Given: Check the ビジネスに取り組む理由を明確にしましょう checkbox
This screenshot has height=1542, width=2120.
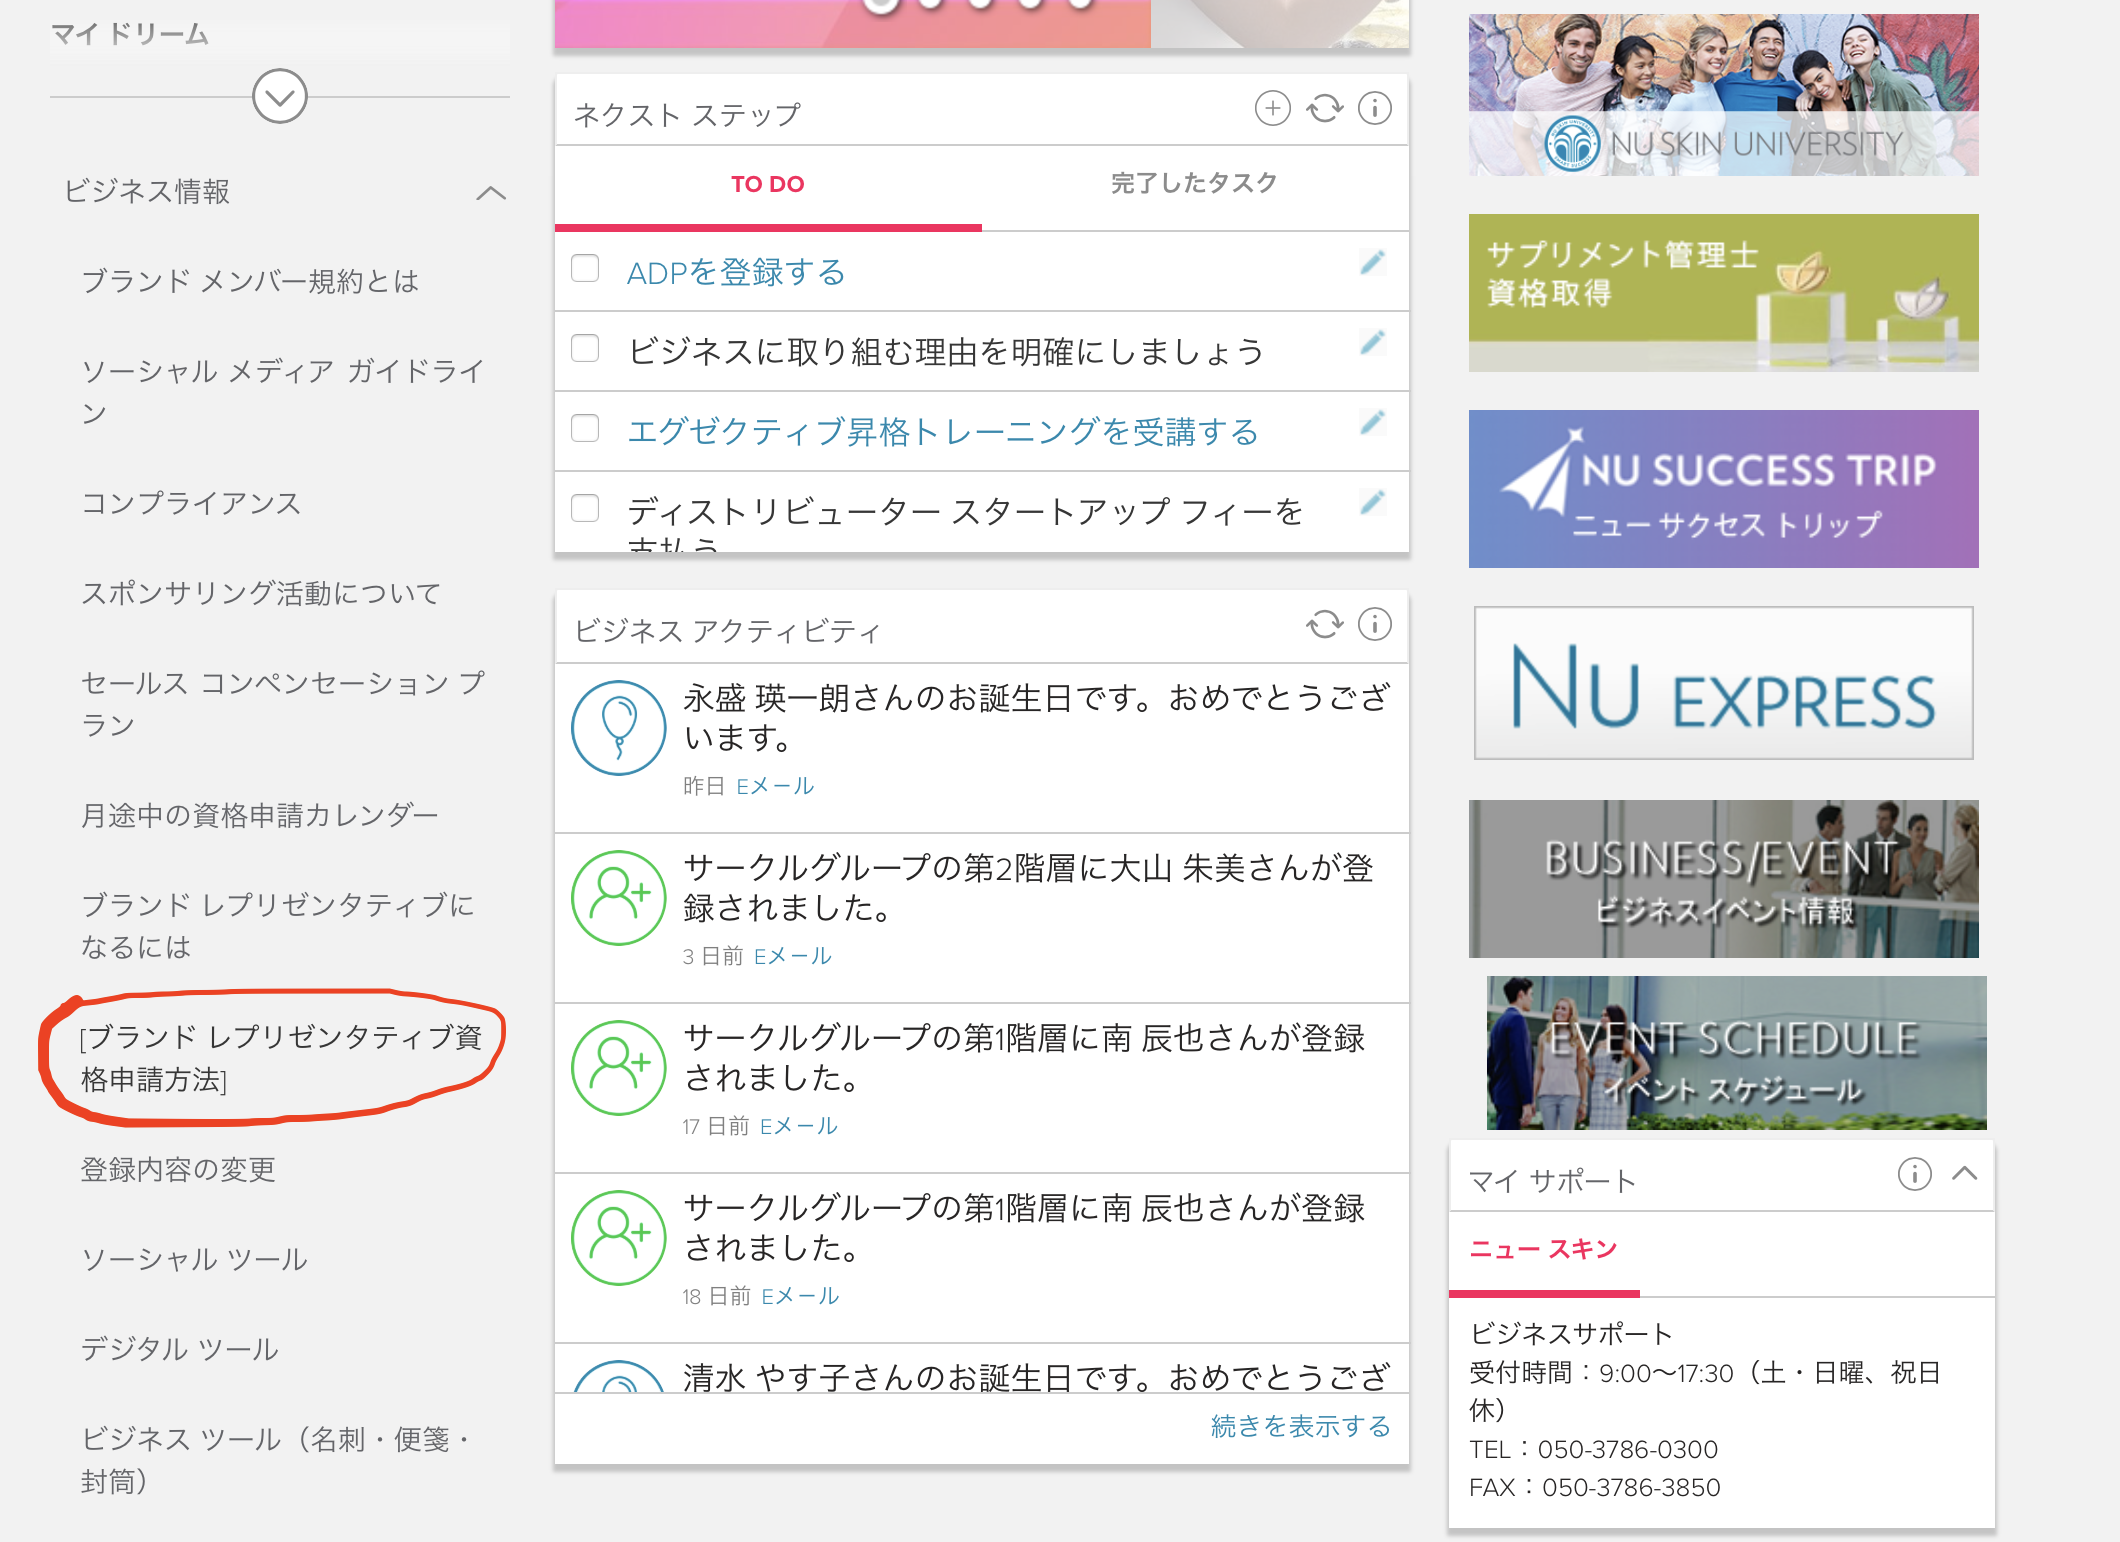Looking at the screenshot, I should pos(585,348).
